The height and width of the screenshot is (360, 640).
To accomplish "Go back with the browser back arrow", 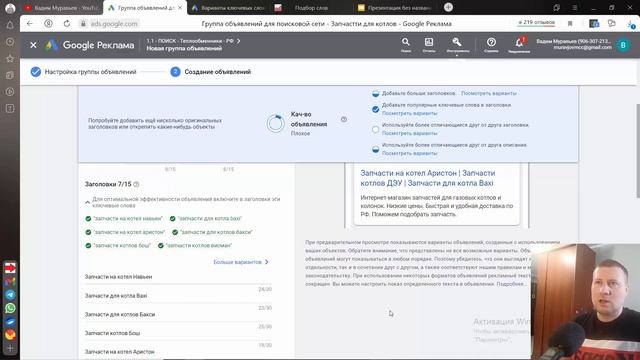I will pos(29,24).
